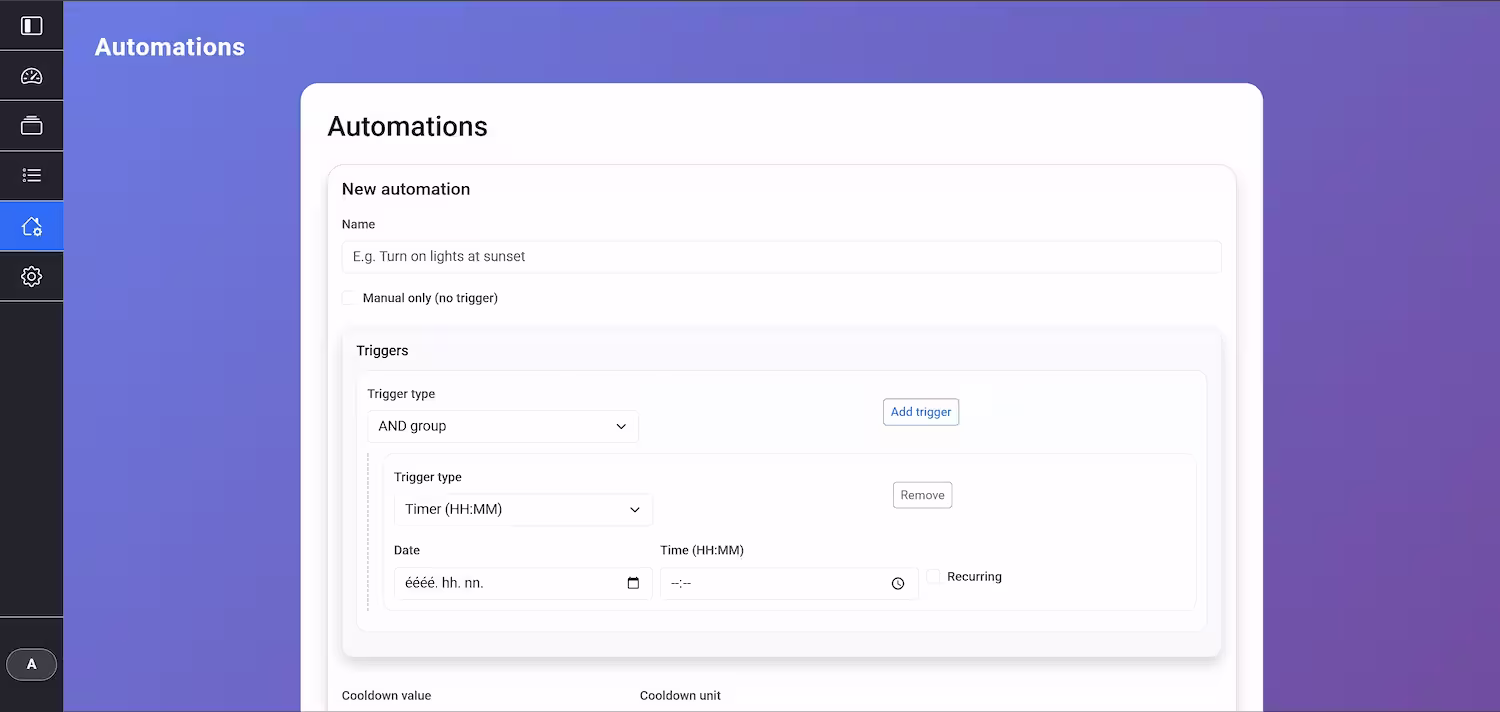The image size is (1500, 712).
Task: Toggle the Recurring checkbox
Action: (934, 576)
